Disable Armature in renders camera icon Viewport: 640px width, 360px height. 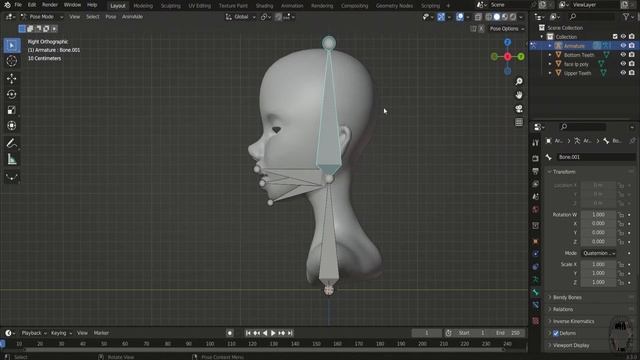point(631,46)
